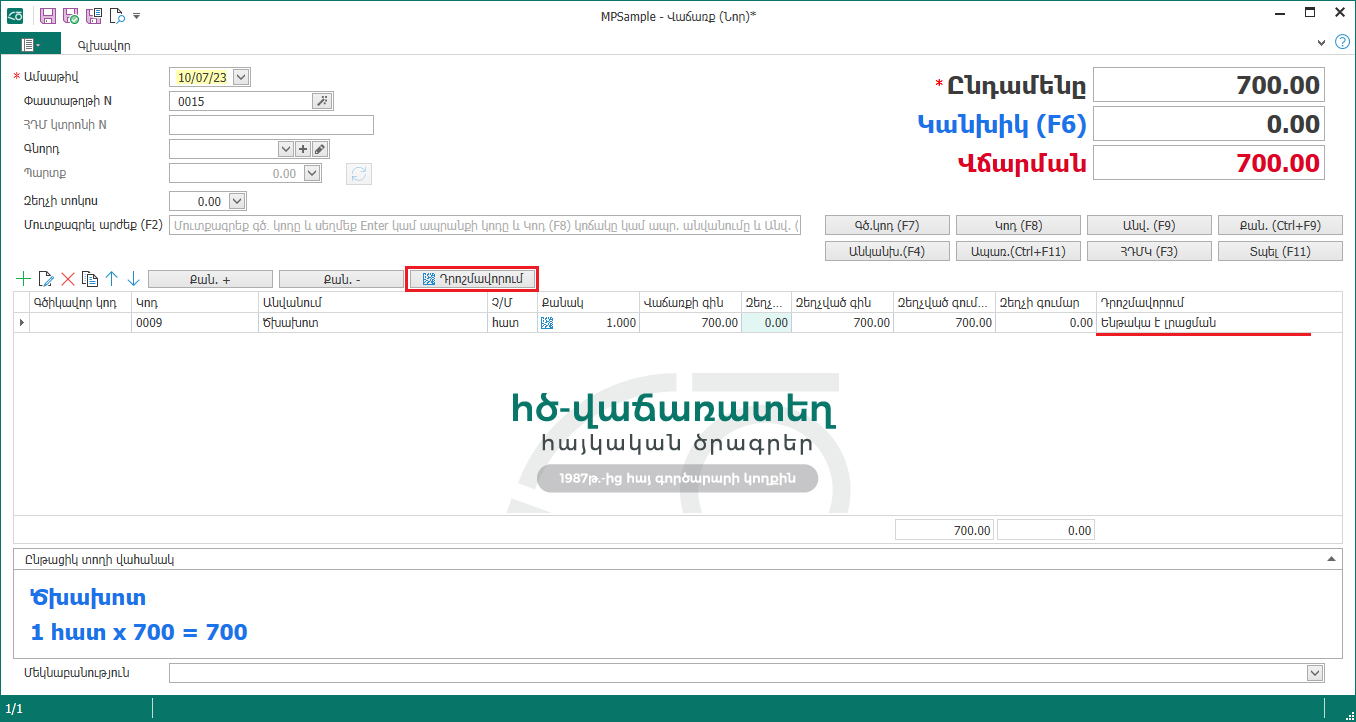Open the file menu button with list icon

click(x=30, y=45)
